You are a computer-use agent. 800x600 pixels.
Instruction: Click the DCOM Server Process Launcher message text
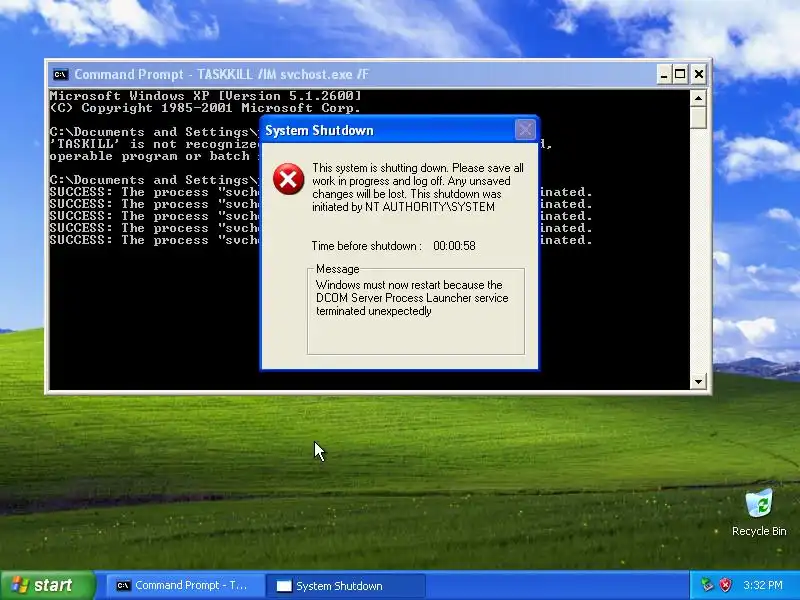pyautogui.click(x=412, y=298)
